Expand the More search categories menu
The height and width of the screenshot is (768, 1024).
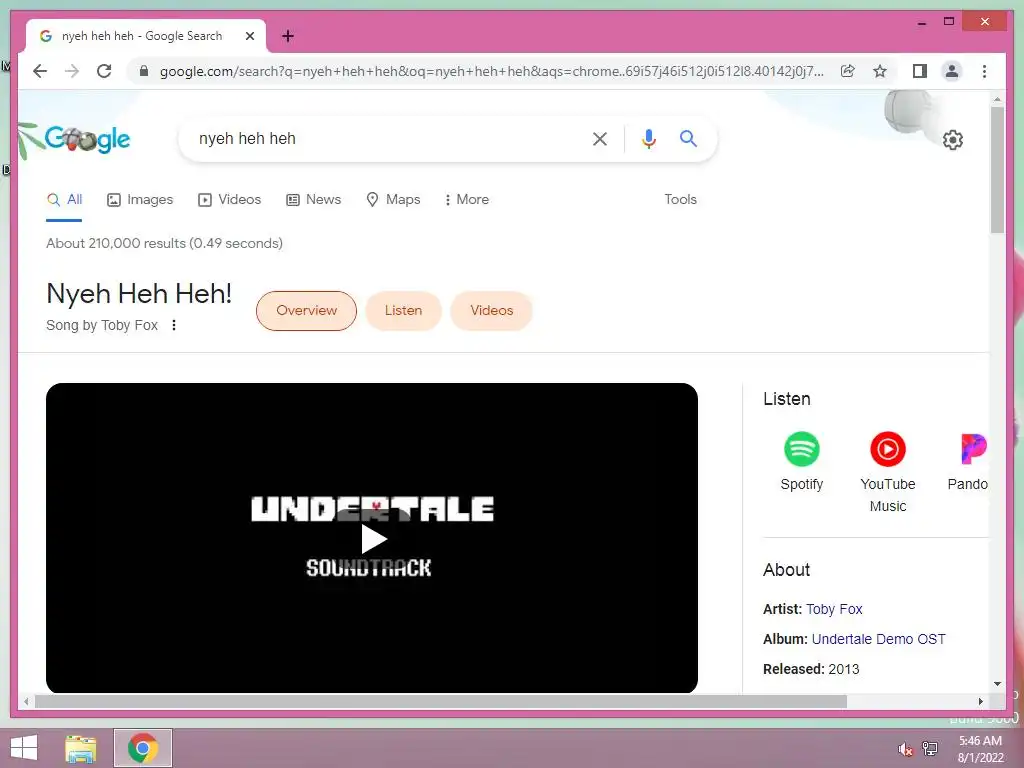coord(466,200)
